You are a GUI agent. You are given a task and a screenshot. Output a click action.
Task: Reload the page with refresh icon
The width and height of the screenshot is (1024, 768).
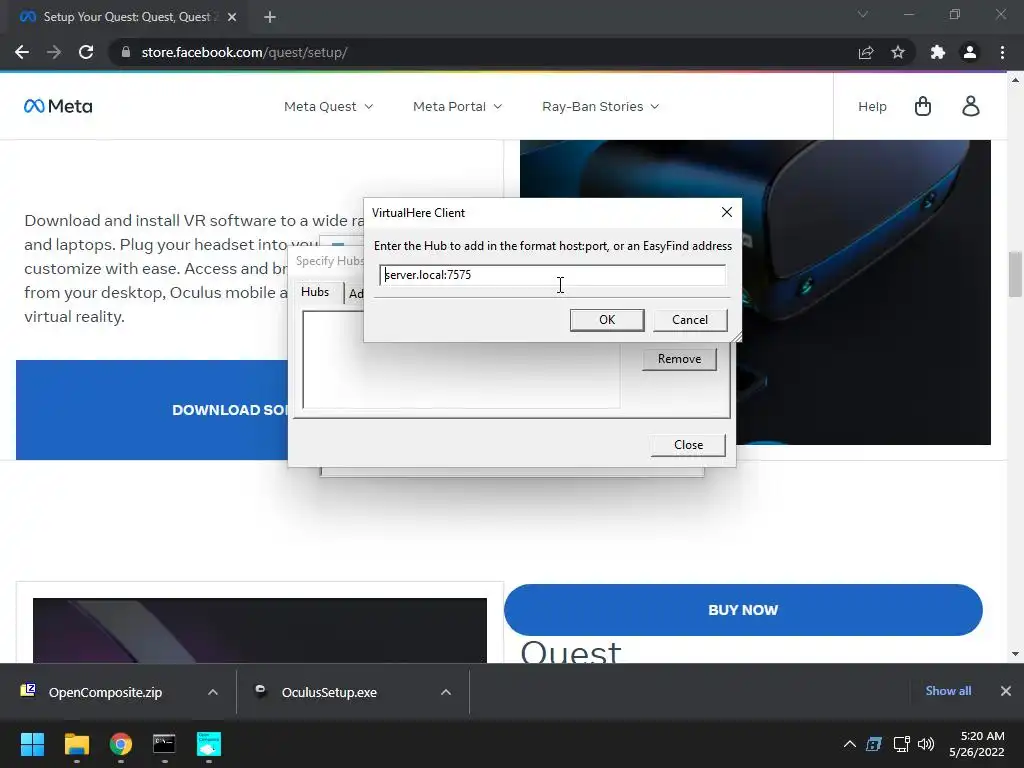(x=86, y=52)
